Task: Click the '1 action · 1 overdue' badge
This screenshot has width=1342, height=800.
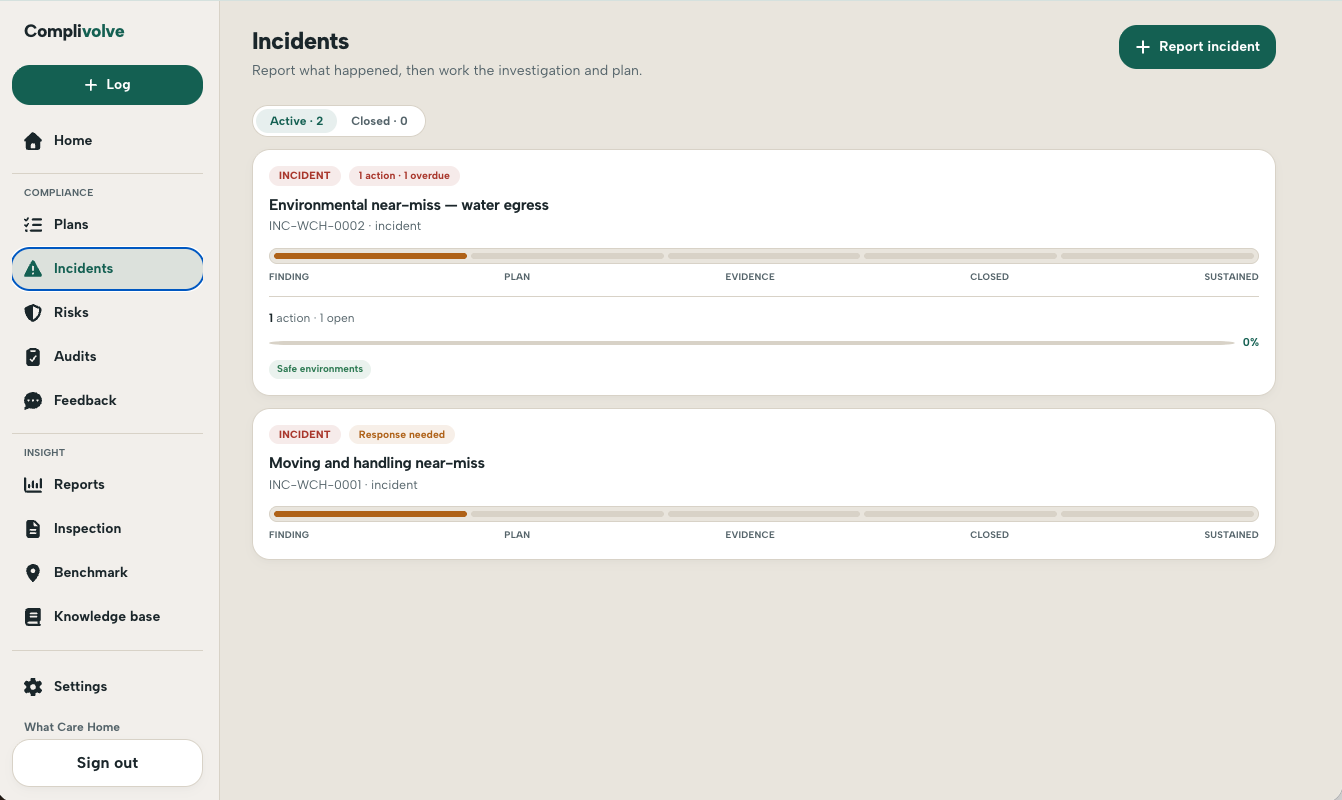Action: (x=404, y=176)
